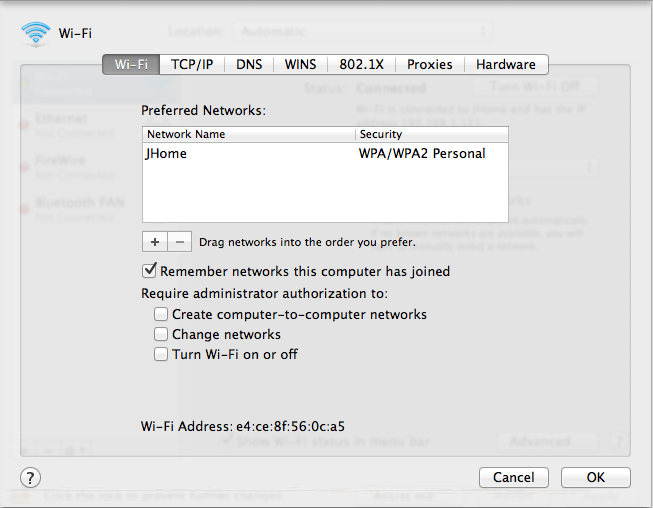
Task: Open the help question mark button
Action: point(30,477)
